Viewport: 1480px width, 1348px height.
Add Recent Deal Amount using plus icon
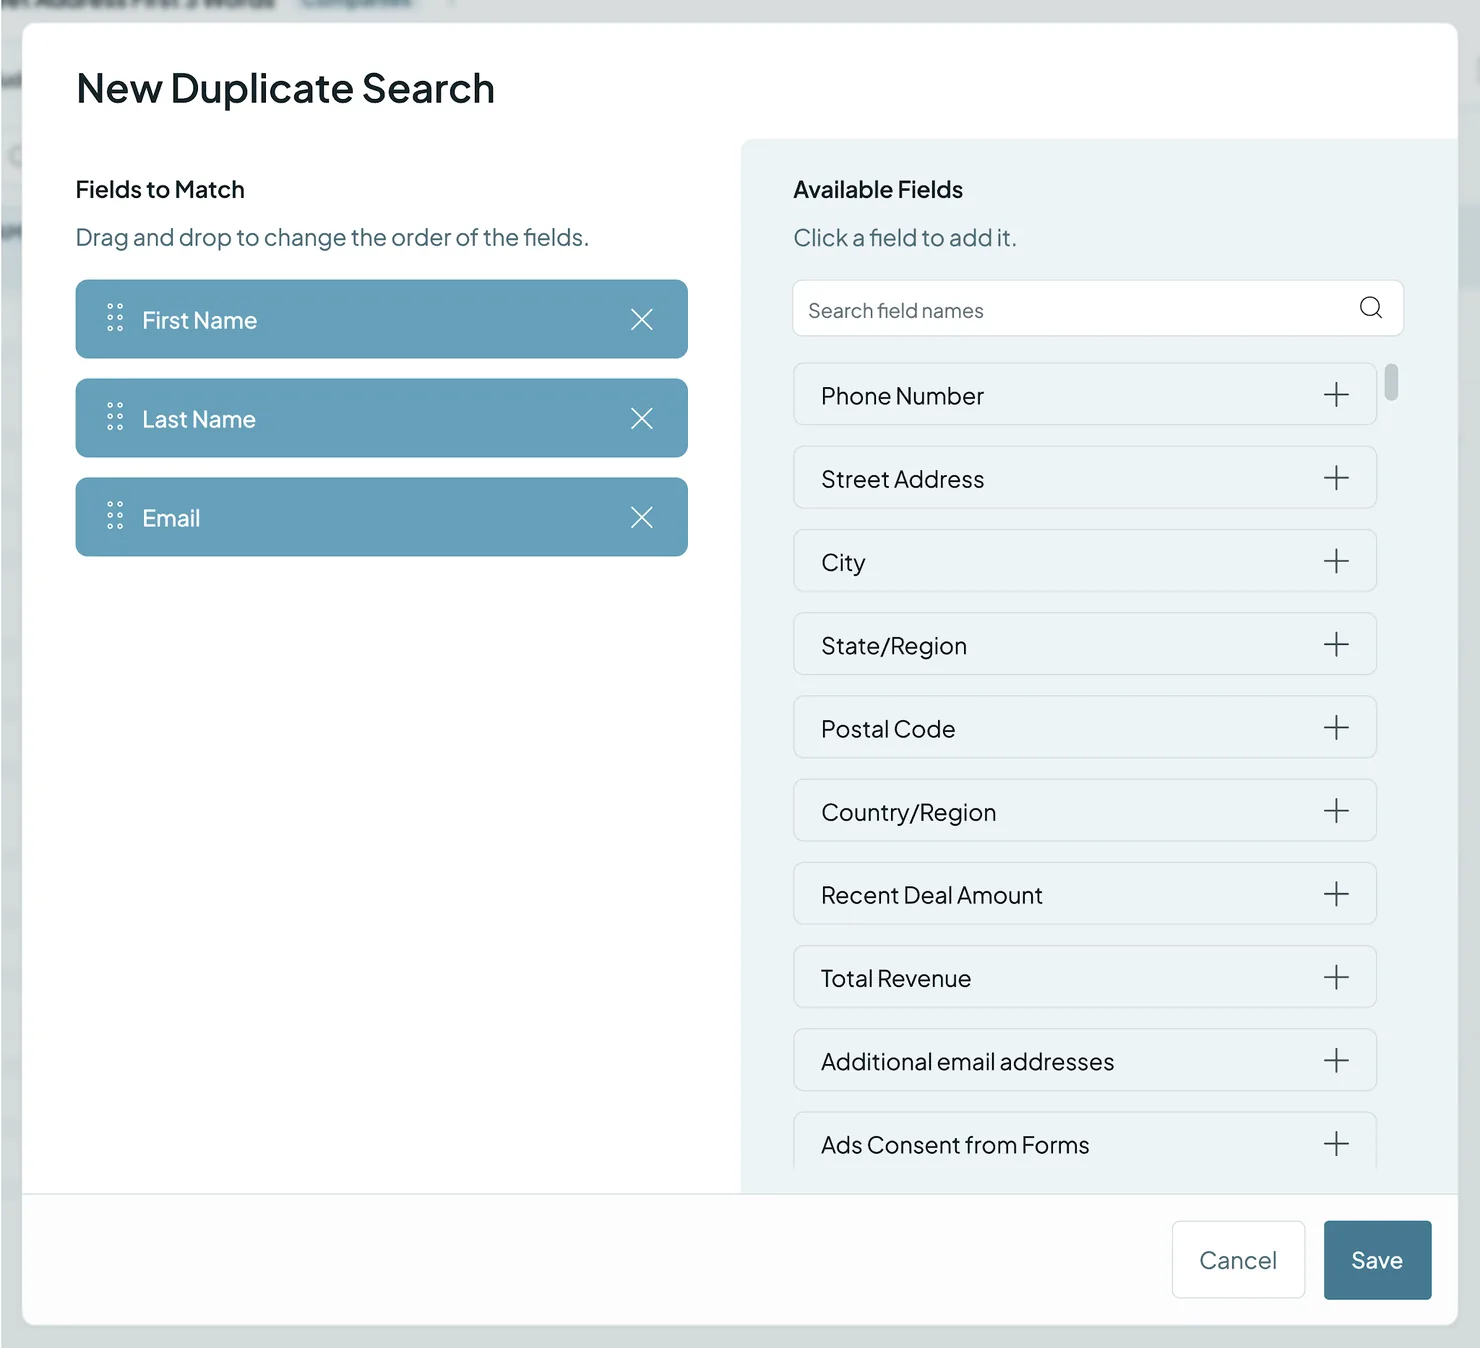pyautogui.click(x=1336, y=894)
